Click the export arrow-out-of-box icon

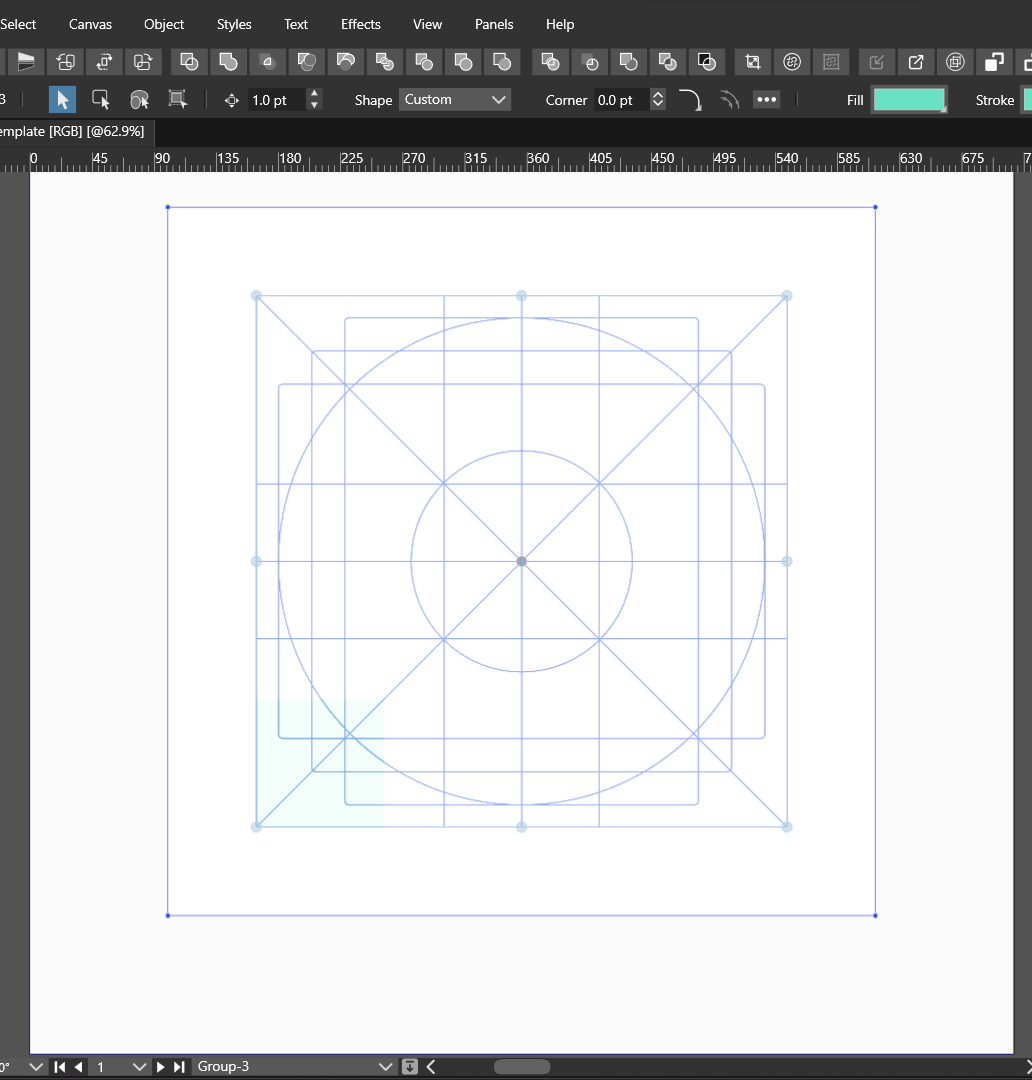pyautogui.click(x=916, y=62)
